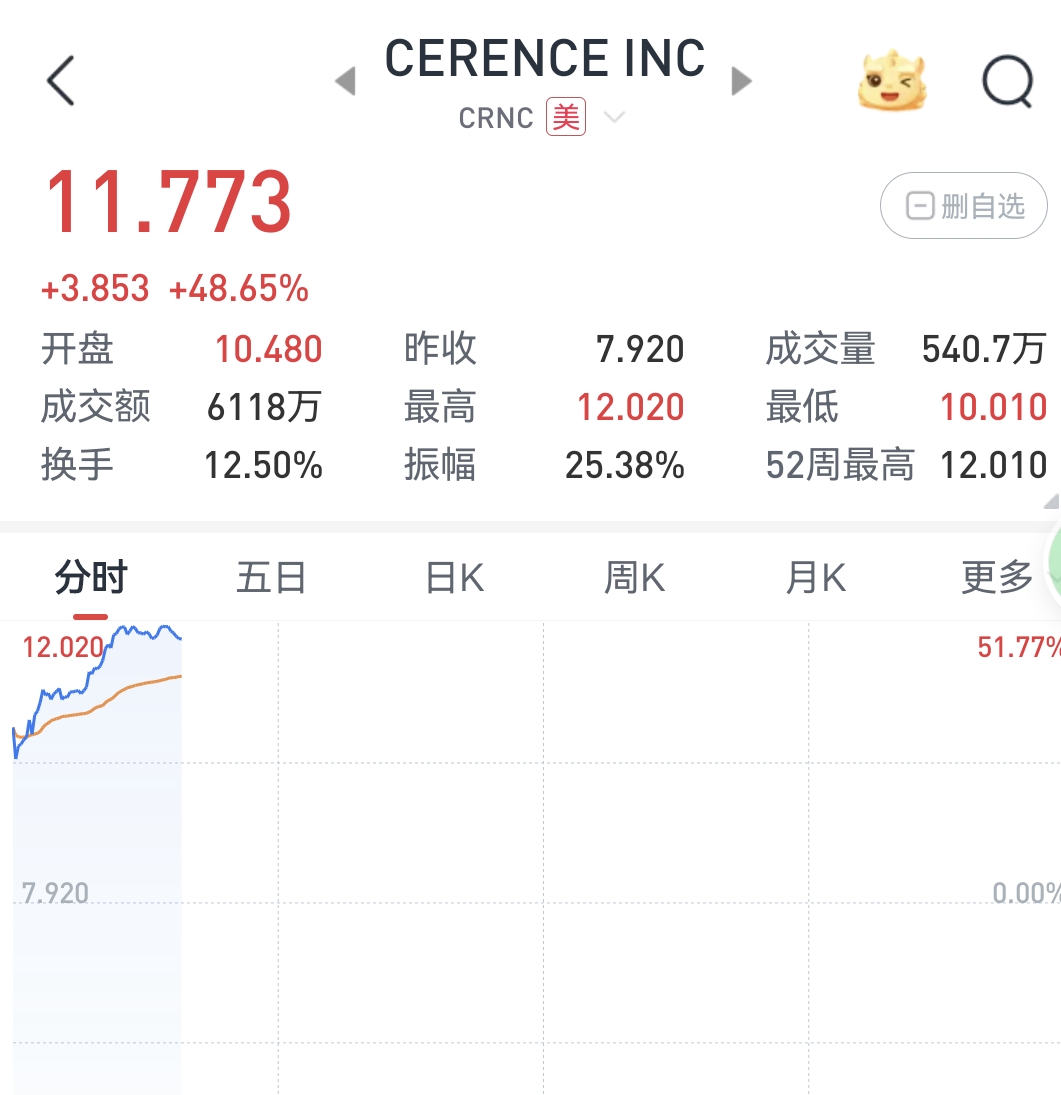Image resolution: width=1061 pixels, height=1095 pixels.
Task: Select the 周K chart tab
Action: [635, 578]
